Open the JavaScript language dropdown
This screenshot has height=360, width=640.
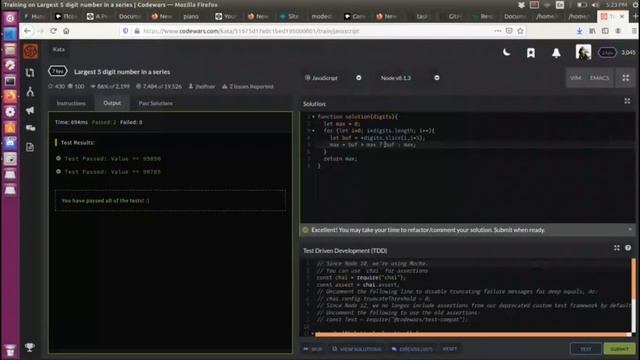(x=333, y=78)
